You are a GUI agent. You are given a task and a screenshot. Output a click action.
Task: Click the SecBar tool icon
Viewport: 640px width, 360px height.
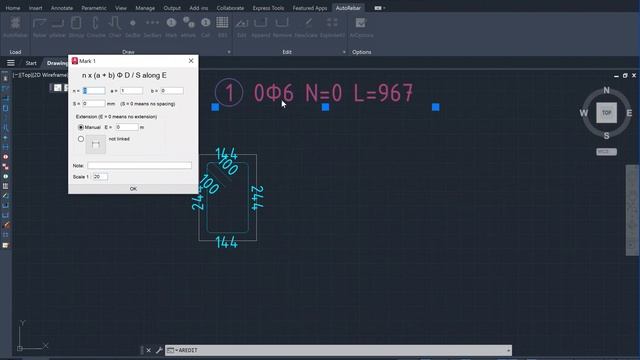point(133,27)
